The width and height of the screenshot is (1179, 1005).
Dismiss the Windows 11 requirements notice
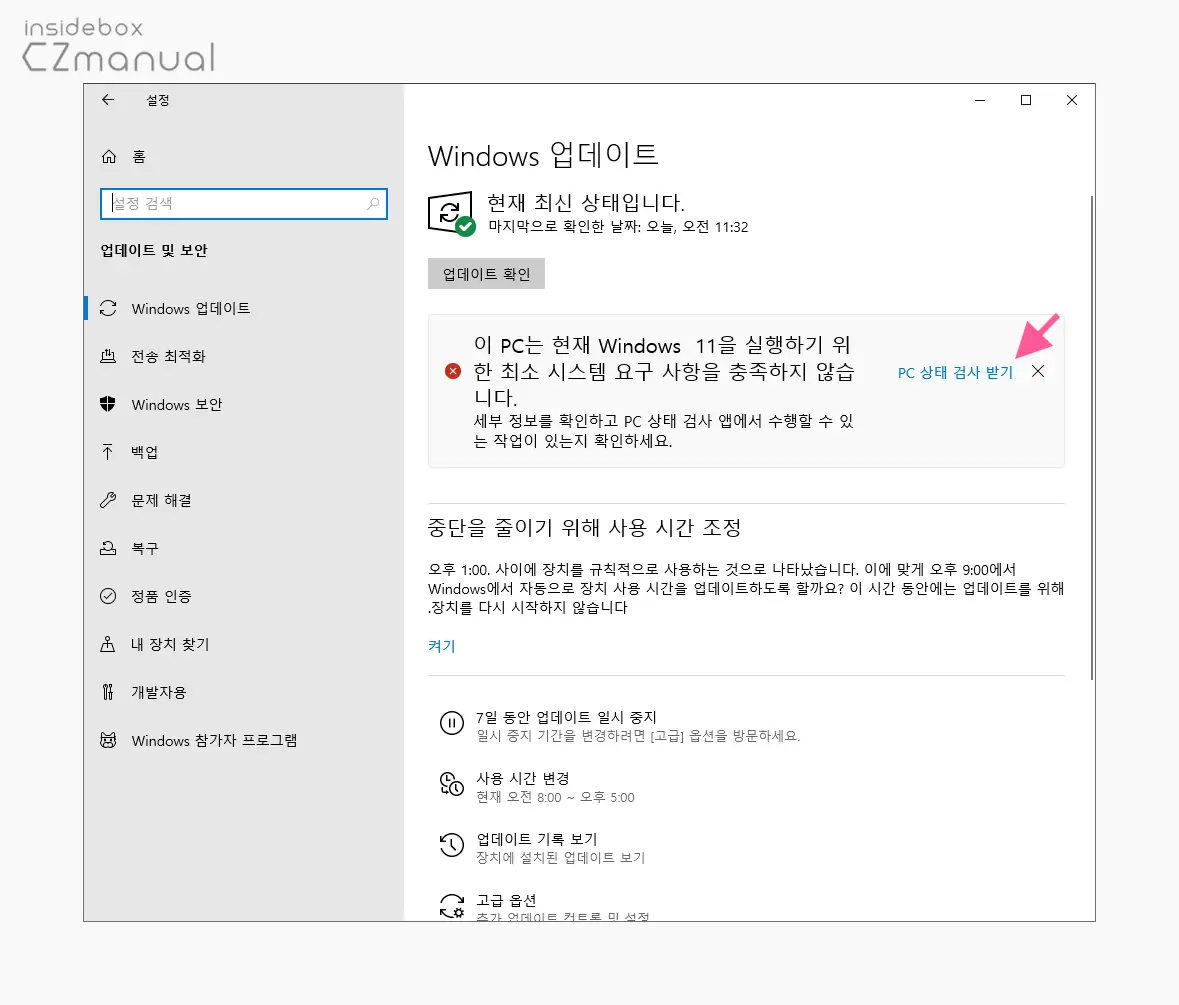(x=1038, y=371)
